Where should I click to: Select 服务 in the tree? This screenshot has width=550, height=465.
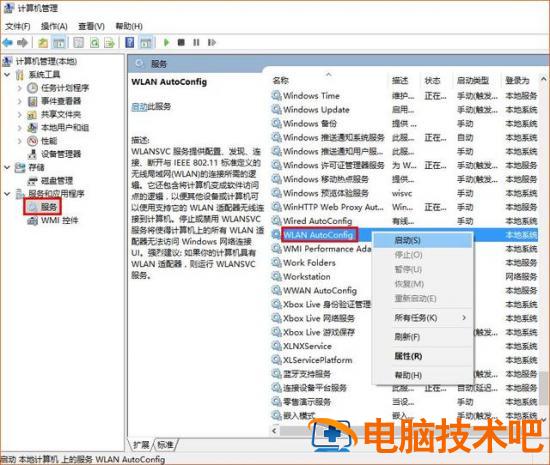(x=42, y=207)
